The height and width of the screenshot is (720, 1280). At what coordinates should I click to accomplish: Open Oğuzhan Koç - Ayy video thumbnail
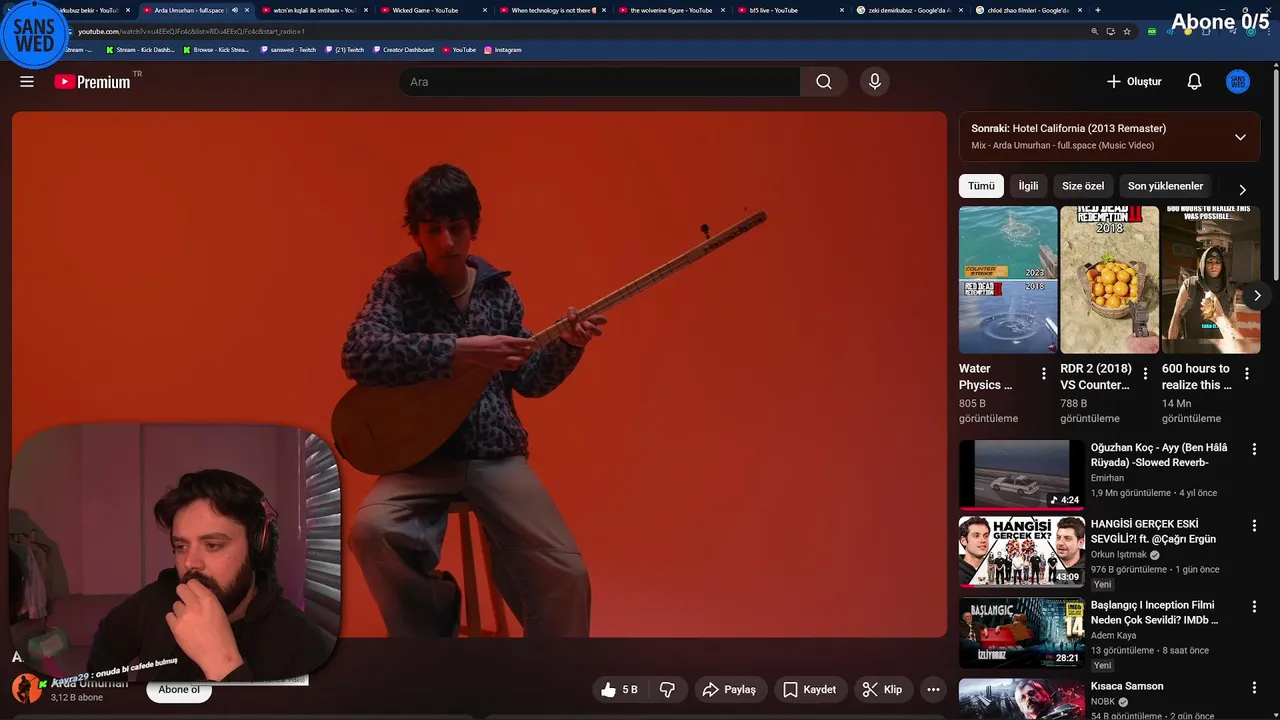[x=1021, y=474]
